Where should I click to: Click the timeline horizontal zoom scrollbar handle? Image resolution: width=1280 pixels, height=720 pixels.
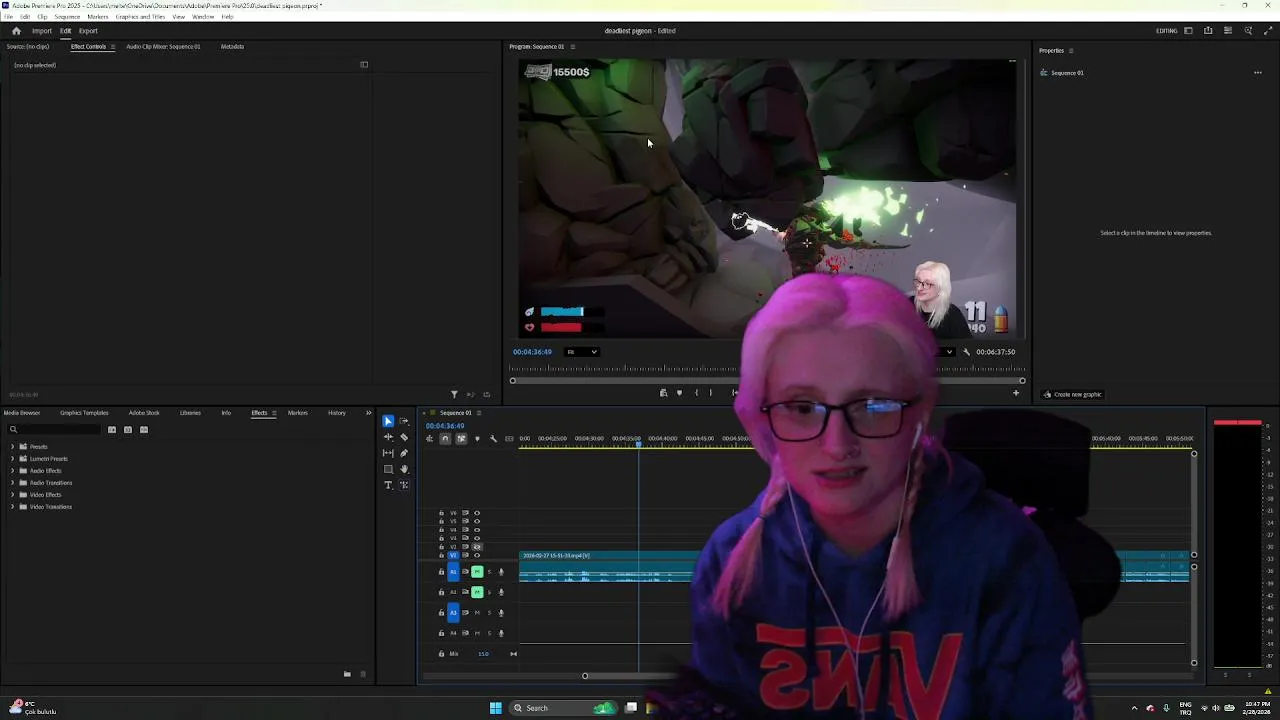click(x=585, y=676)
